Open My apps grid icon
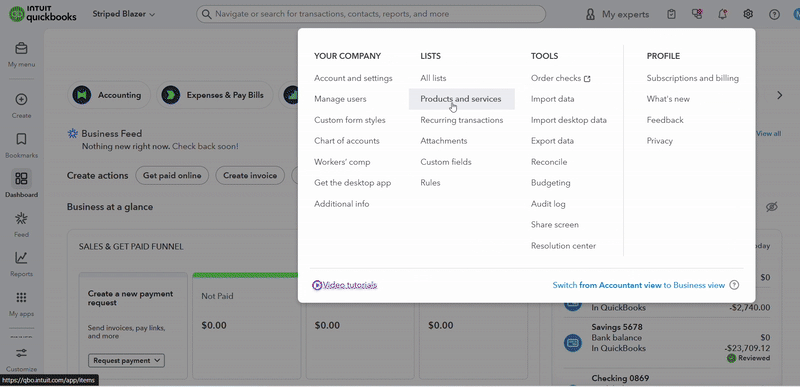The image size is (800, 387). pos(21,298)
